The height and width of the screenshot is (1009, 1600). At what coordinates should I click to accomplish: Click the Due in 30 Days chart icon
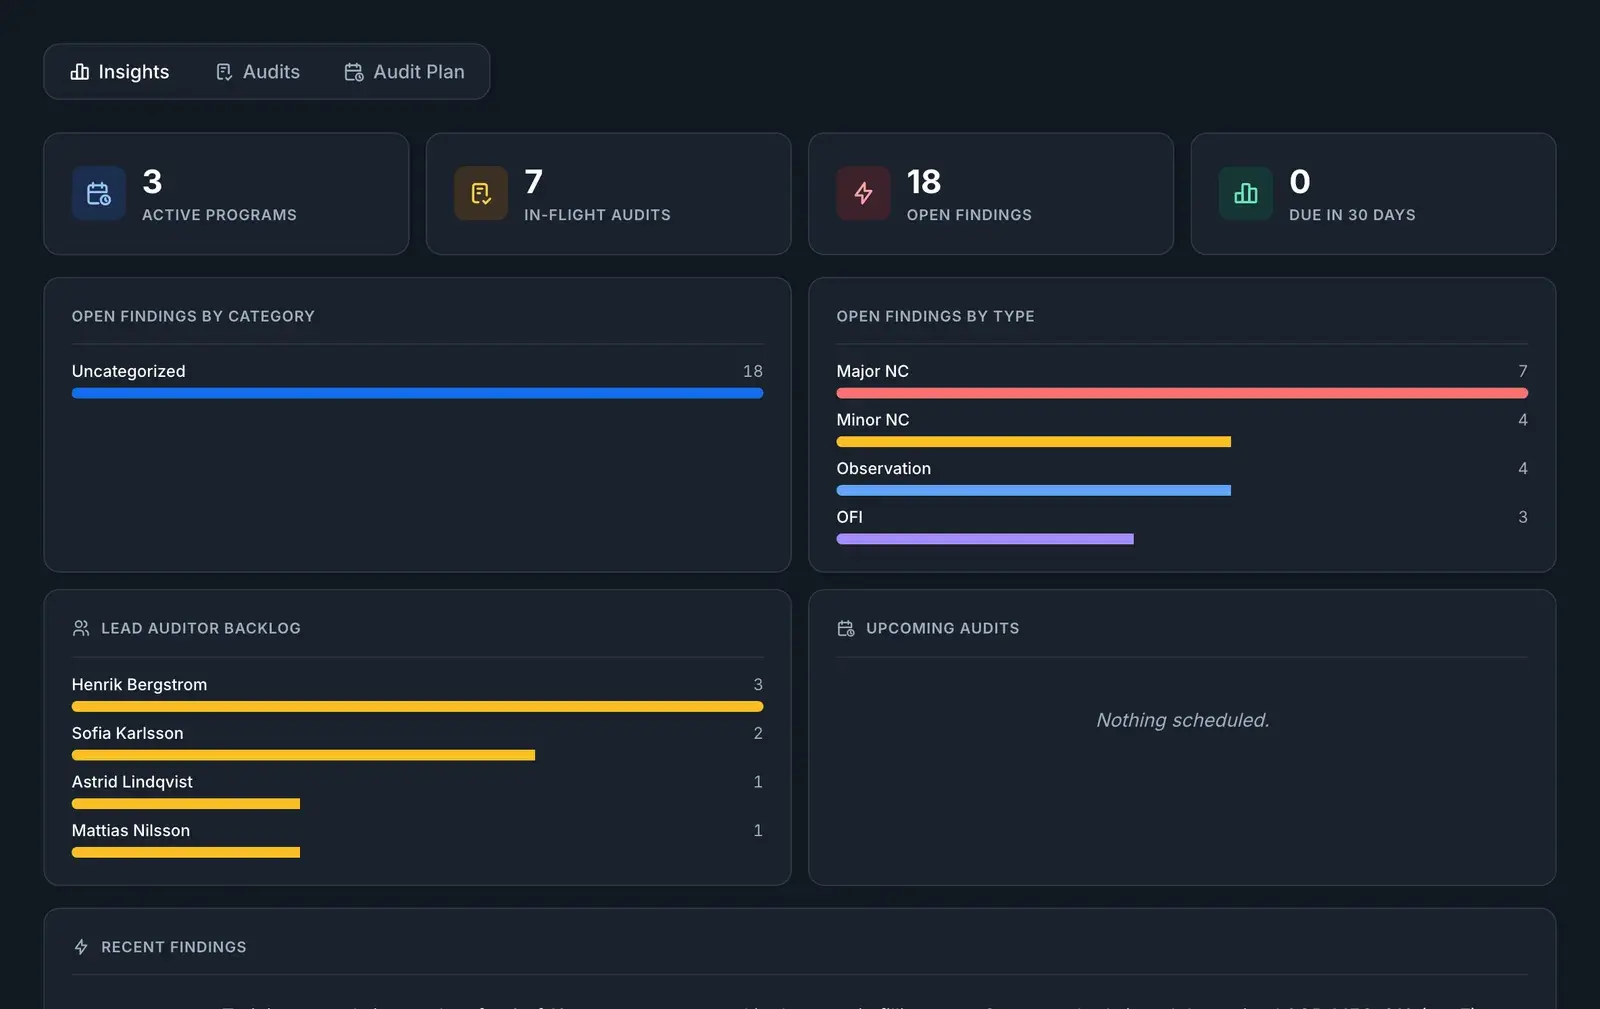pos(1246,193)
